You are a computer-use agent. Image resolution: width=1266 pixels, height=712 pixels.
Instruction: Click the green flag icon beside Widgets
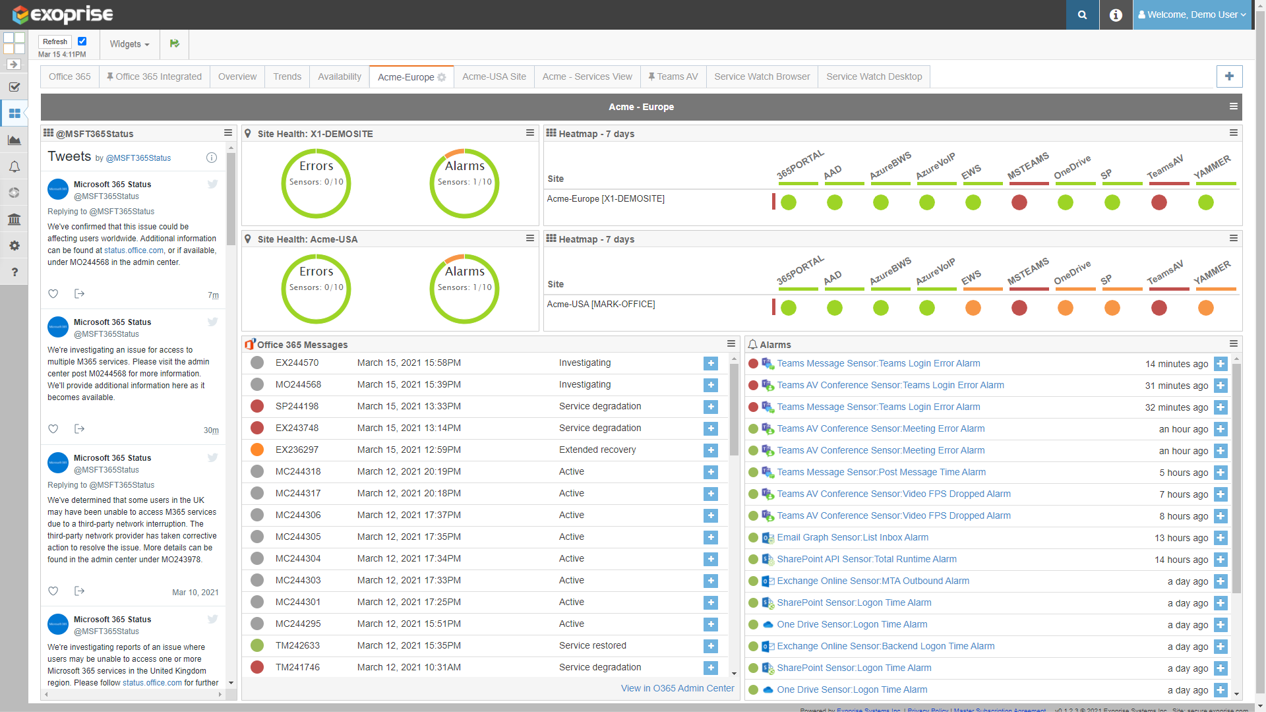174,44
